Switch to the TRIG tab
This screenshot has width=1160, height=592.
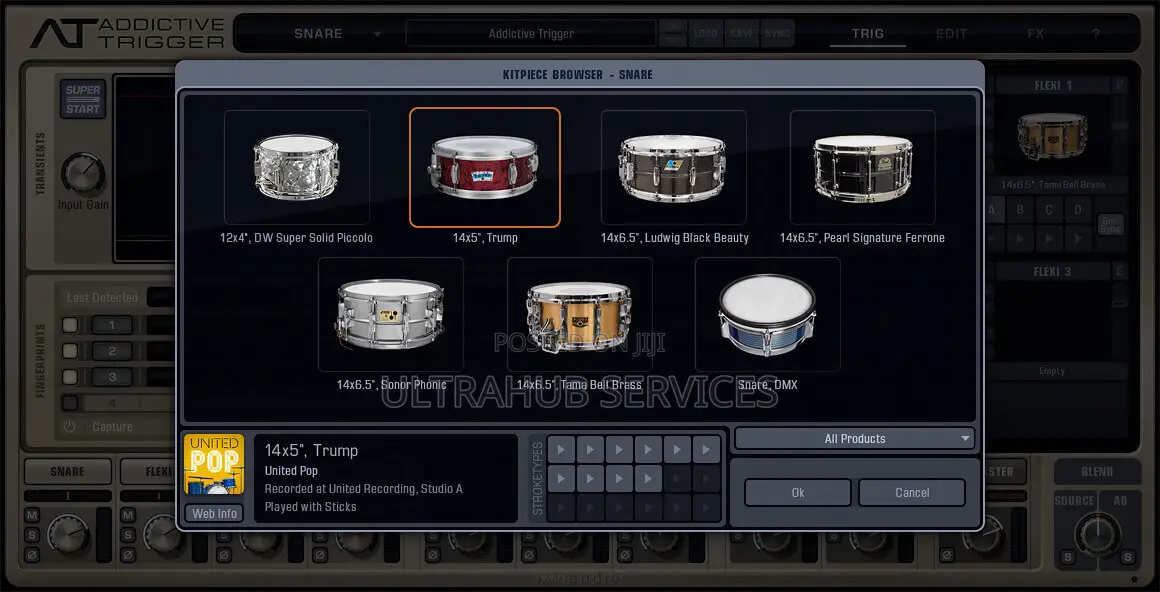(868, 33)
